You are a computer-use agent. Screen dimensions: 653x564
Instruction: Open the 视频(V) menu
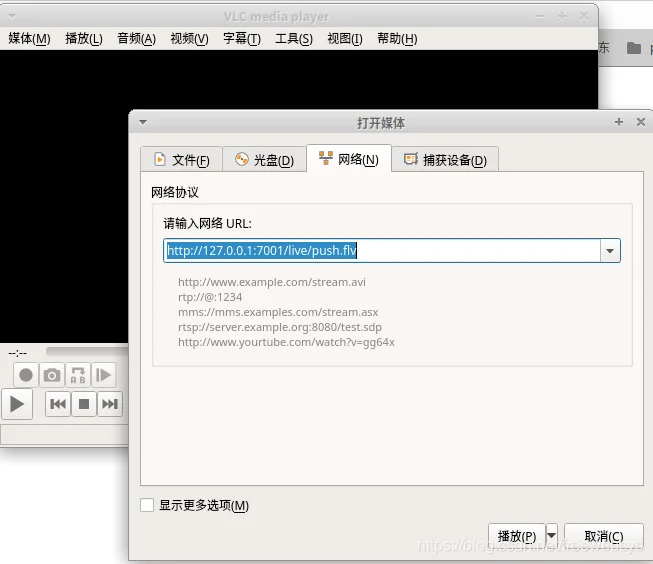point(189,39)
